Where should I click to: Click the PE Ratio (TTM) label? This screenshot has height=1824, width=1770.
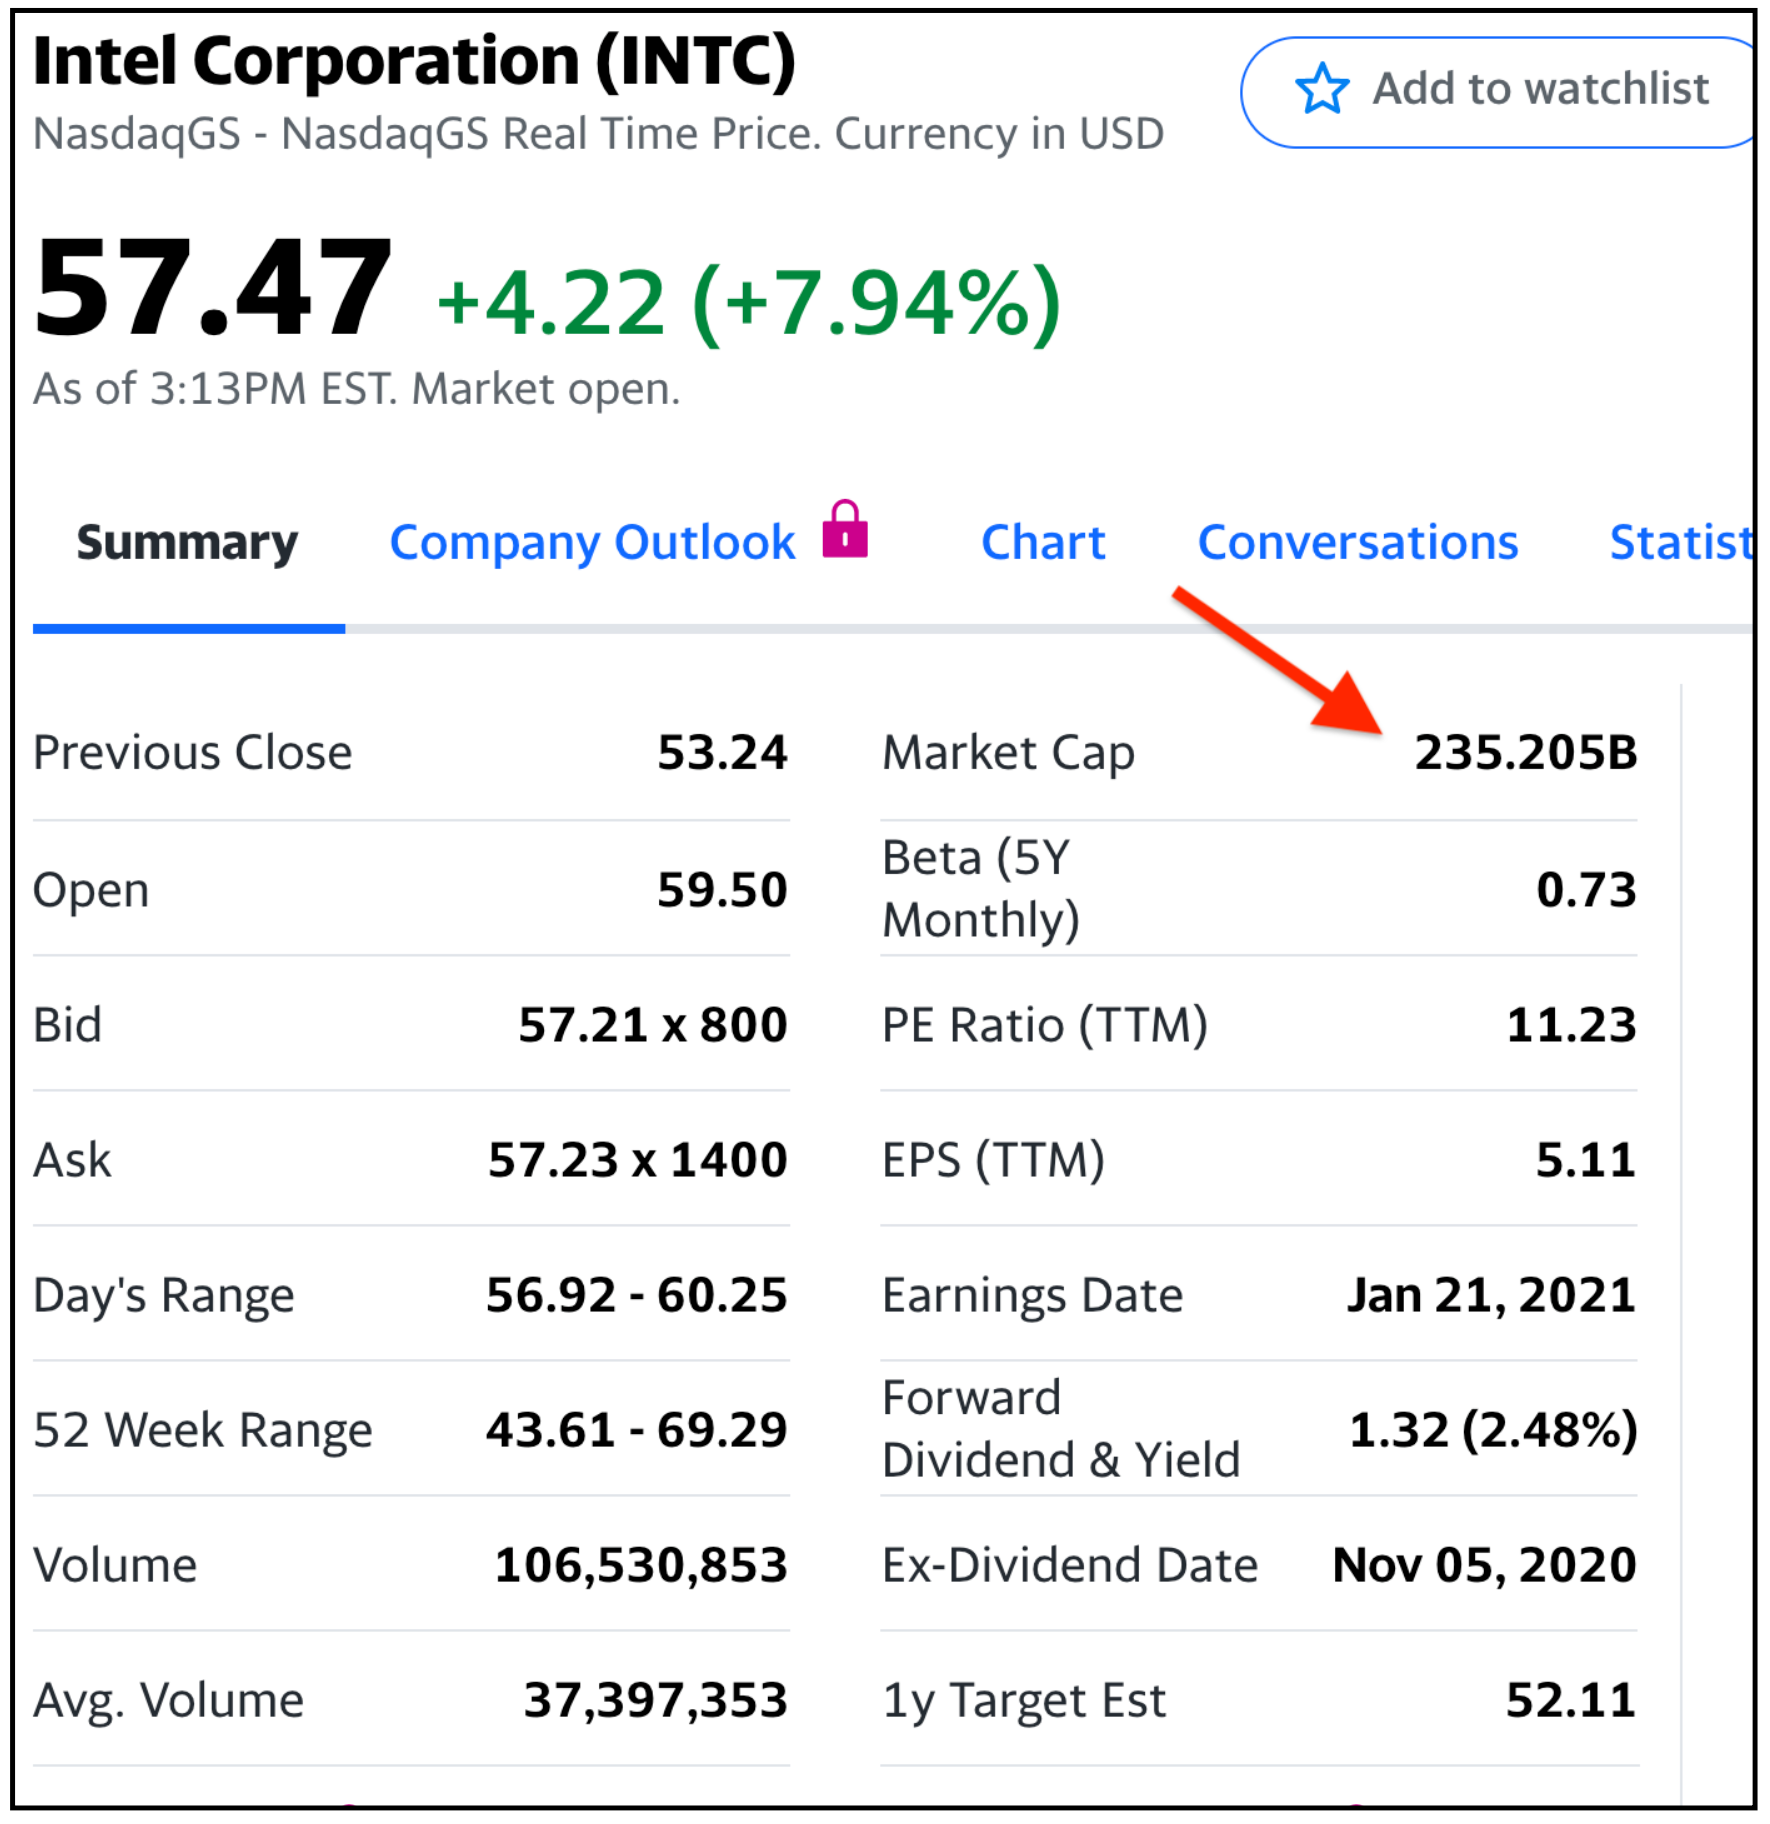[1045, 1026]
